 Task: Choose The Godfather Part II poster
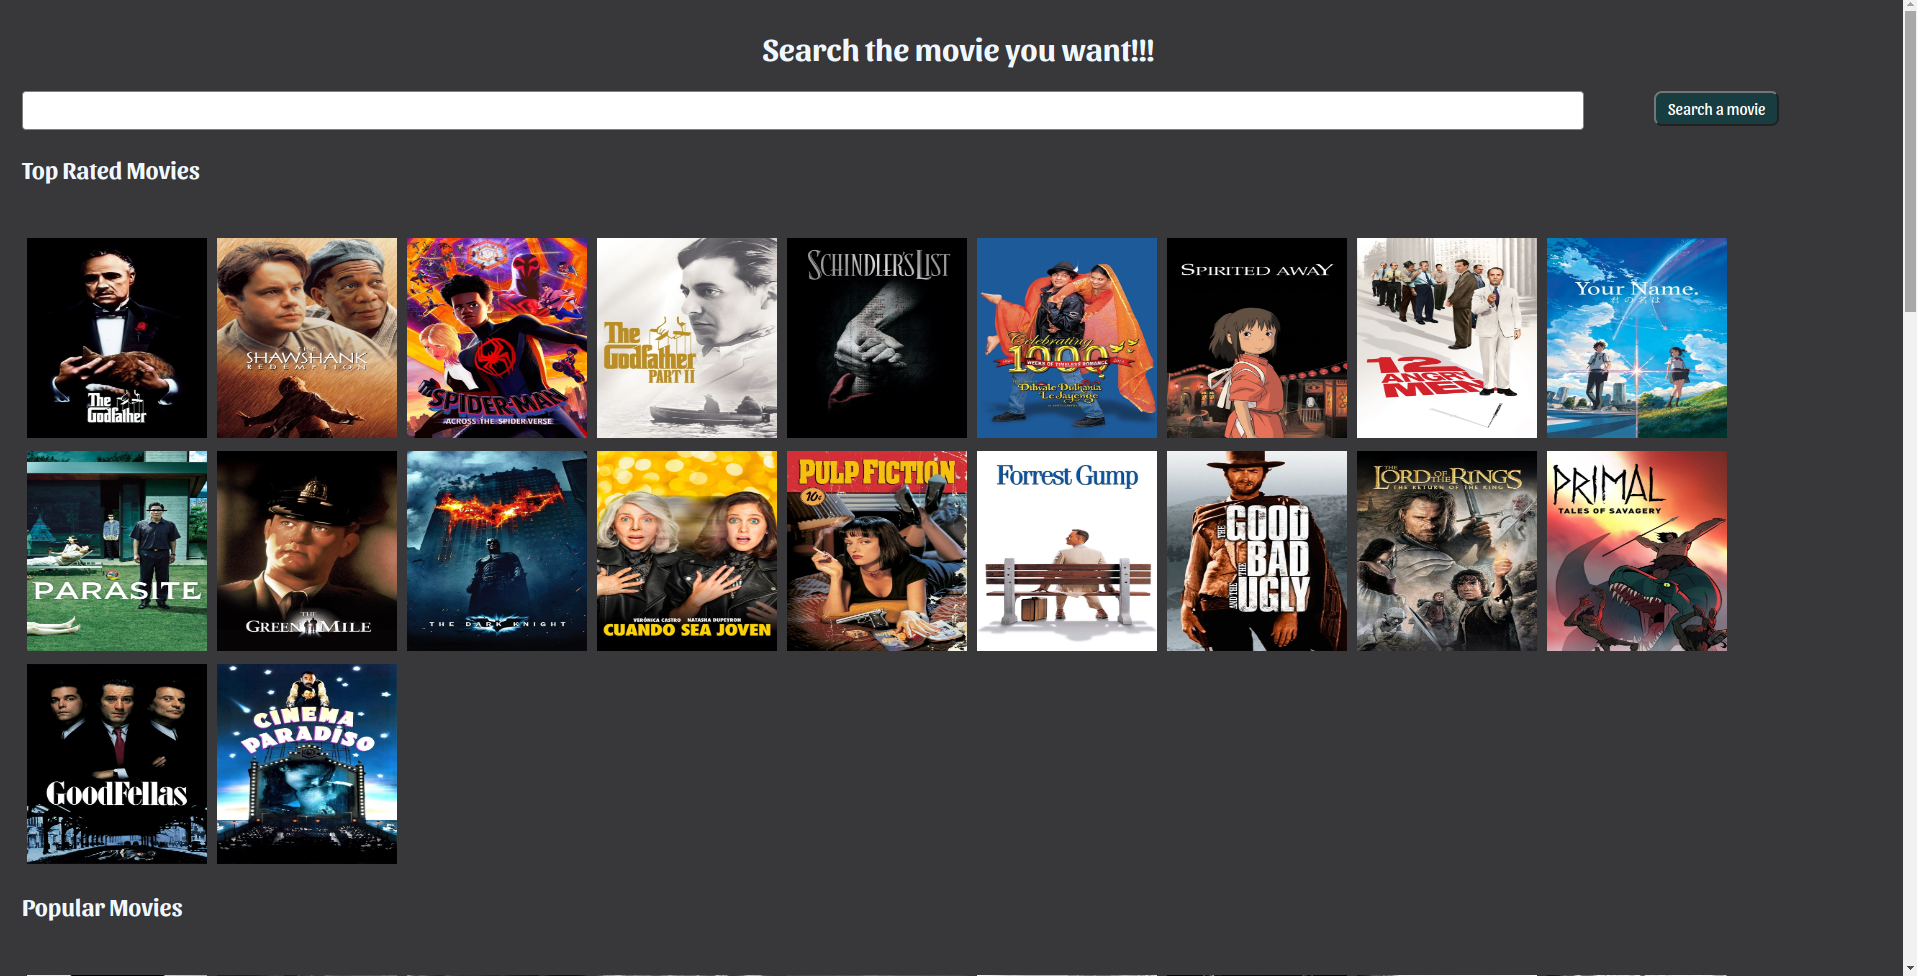pyautogui.click(x=687, y=338)
